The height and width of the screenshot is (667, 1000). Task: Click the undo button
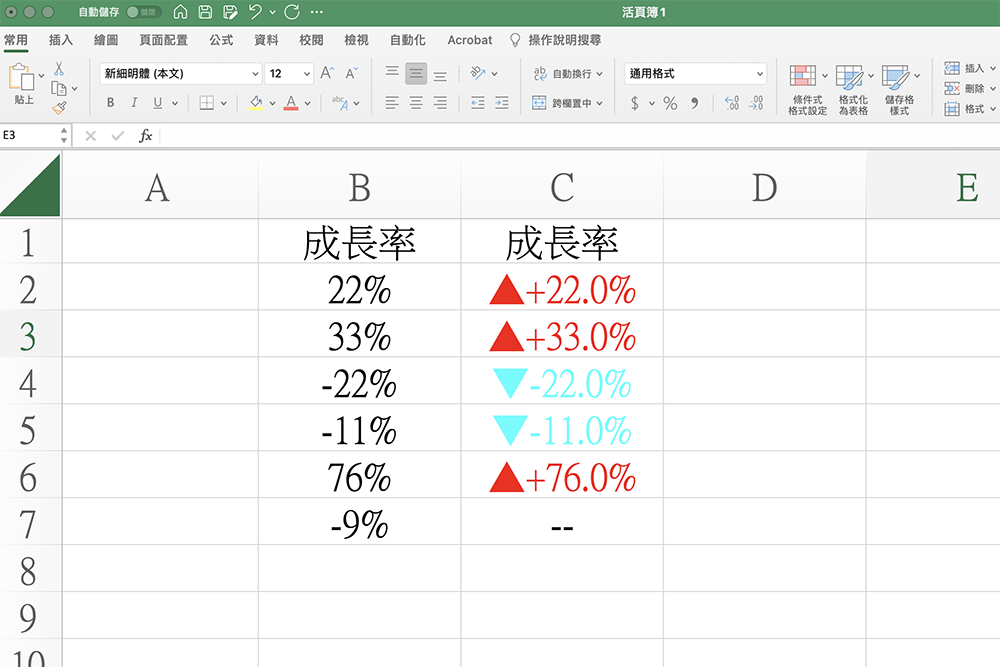pyautogui.click(x=257, y=11)
